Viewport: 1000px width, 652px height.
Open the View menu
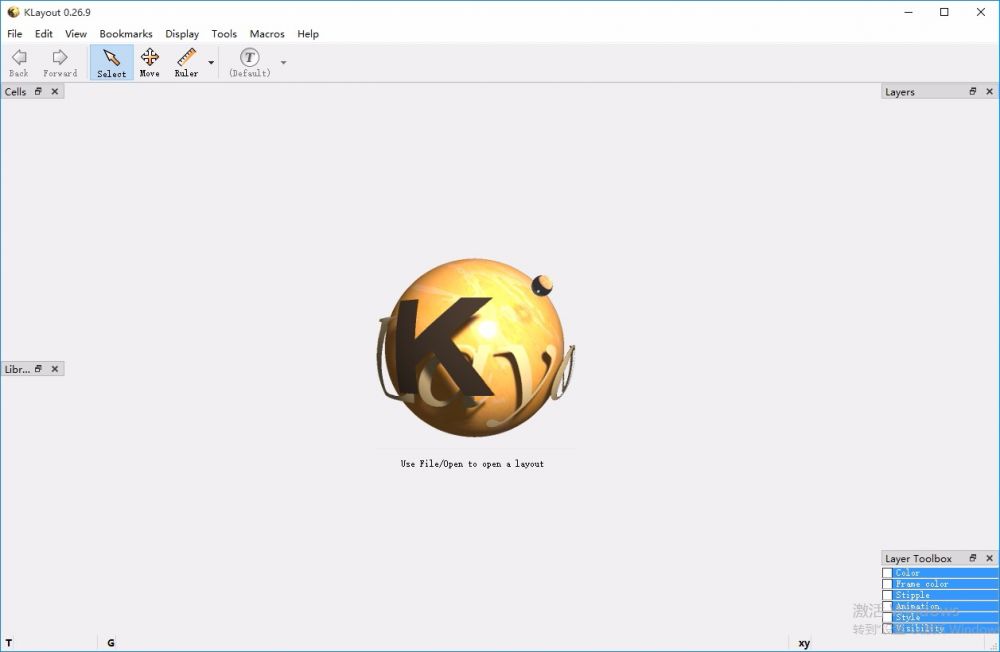click(x=76, y=34)
